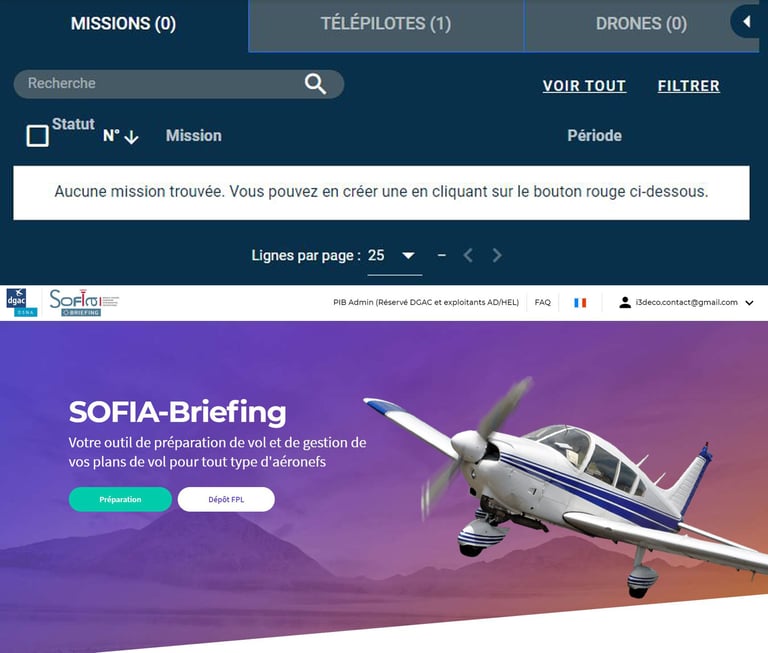This screenshot has width=768, height=653.
Task: Click the Dépôt FPL button
Action: pyautogui.click(x=226, y=499)
